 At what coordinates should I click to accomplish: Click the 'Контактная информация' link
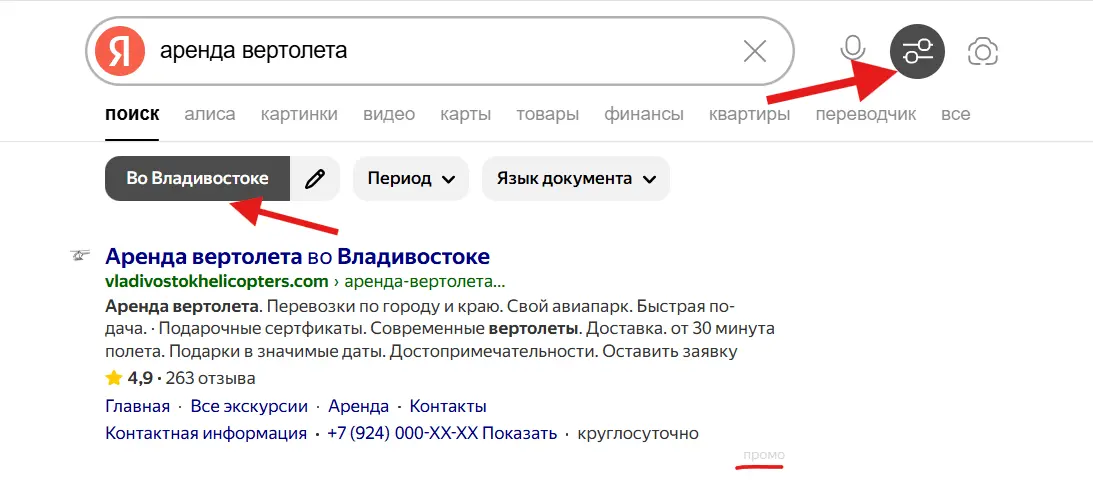point(206,434)
